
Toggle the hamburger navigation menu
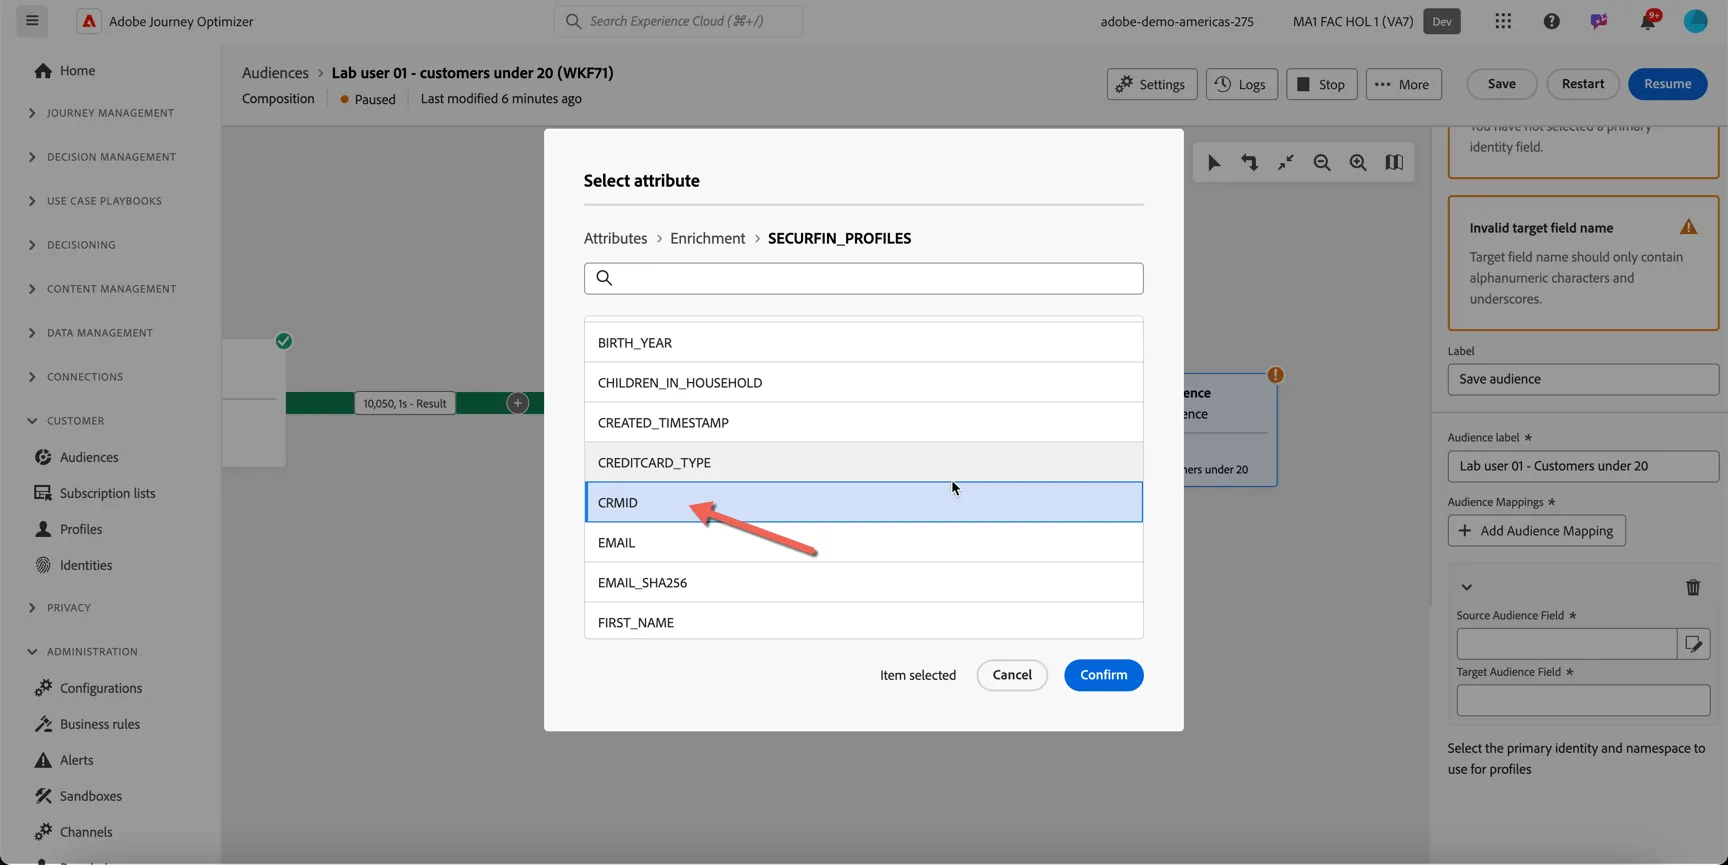(32, 21)
